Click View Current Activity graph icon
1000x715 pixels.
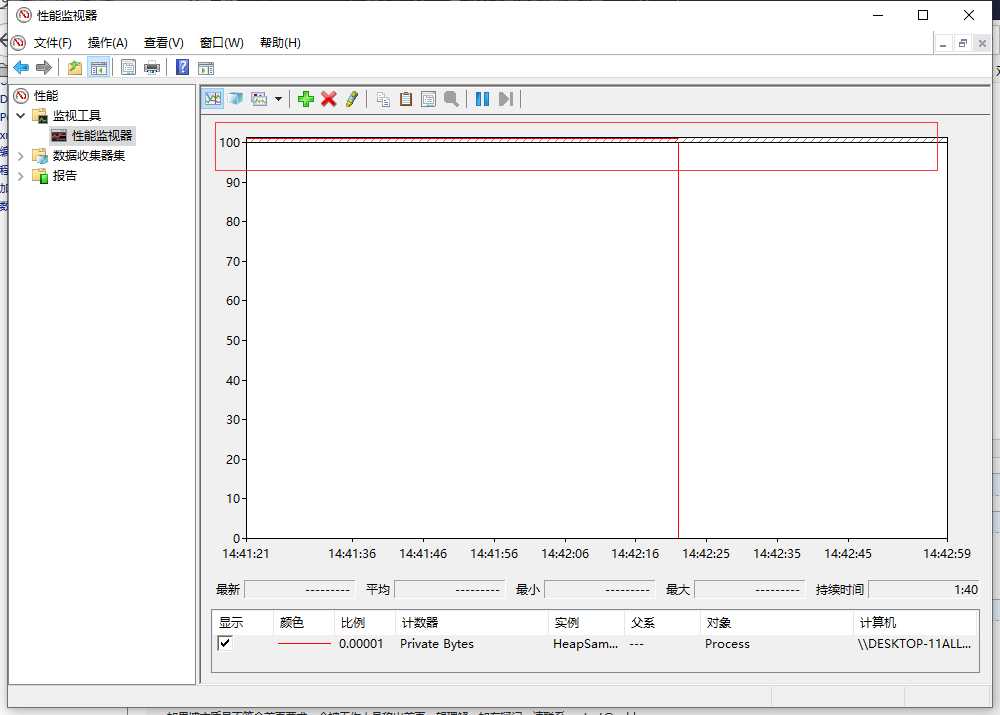(213, 99)
